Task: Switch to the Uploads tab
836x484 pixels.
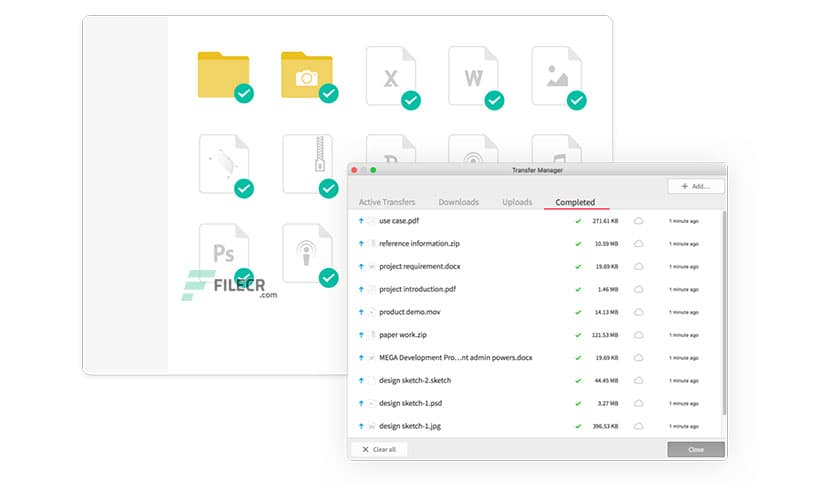Action: (x=517, y=202)
